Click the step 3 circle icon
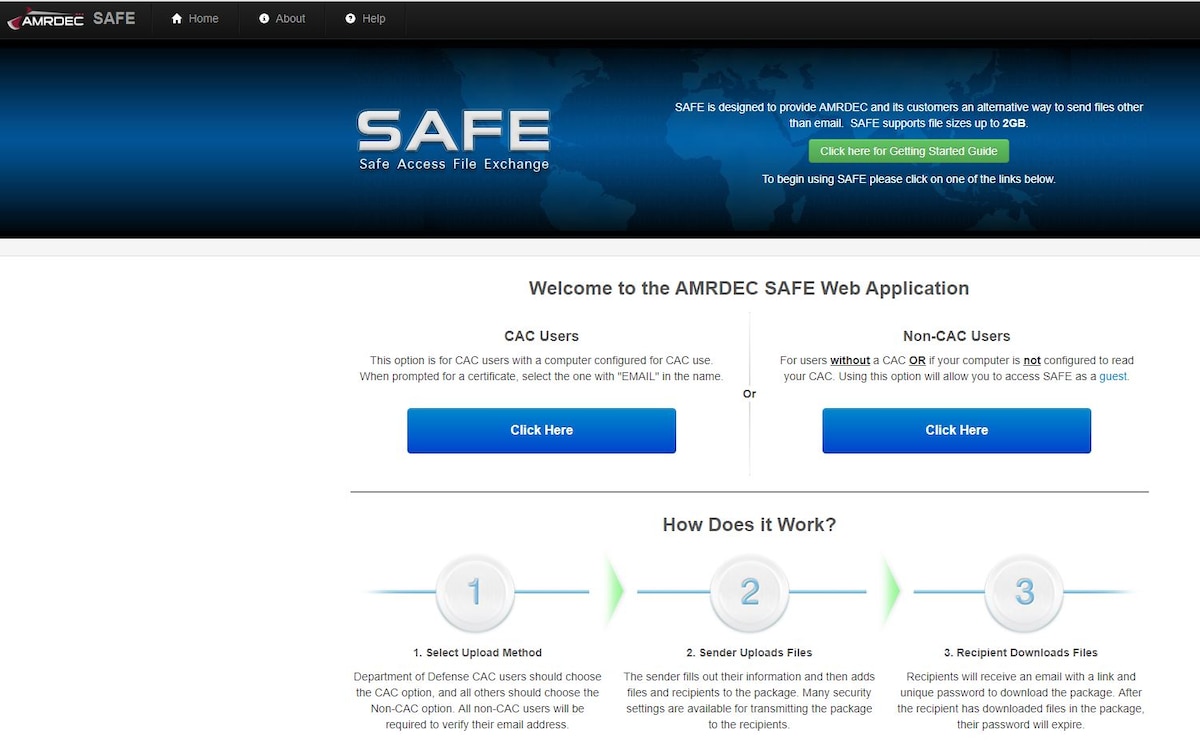This screenshot has width=1200, height=746. [x=1024, y=593]
